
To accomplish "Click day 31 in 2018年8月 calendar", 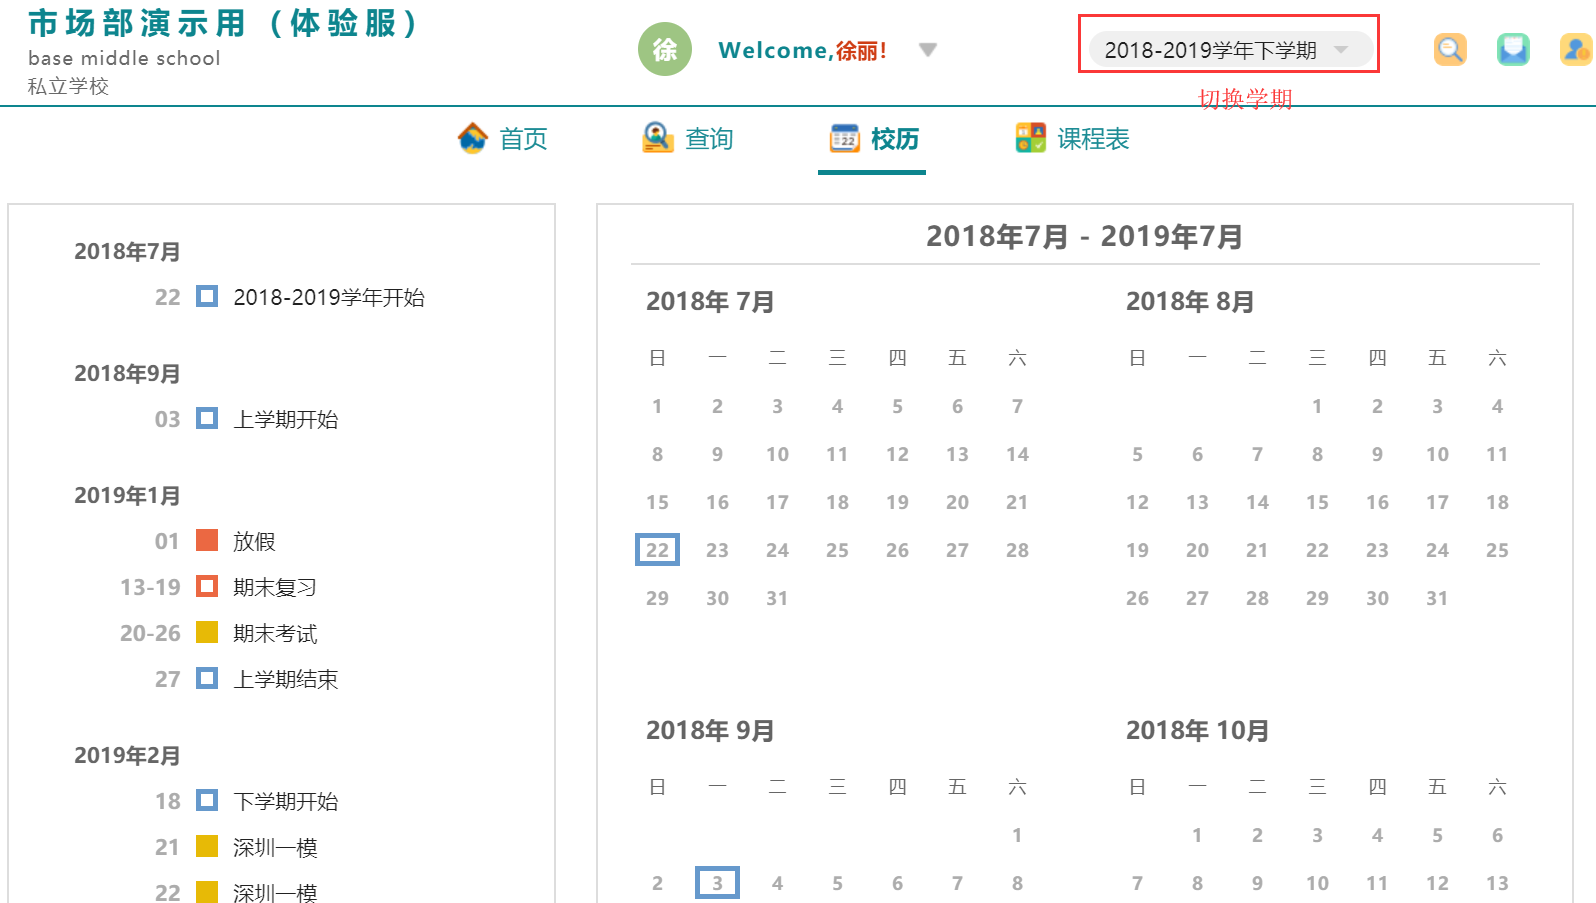I will tap(1437, 598).
